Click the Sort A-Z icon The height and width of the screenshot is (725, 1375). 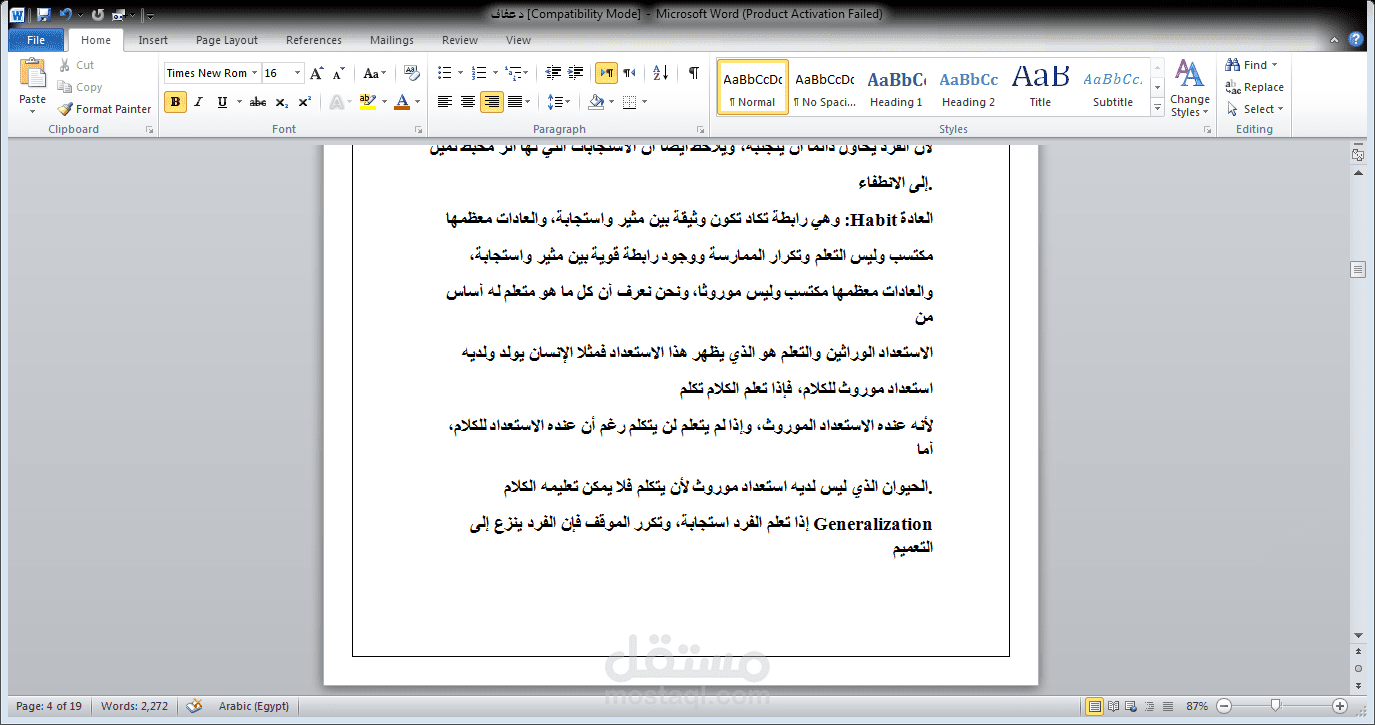point(661,73)
